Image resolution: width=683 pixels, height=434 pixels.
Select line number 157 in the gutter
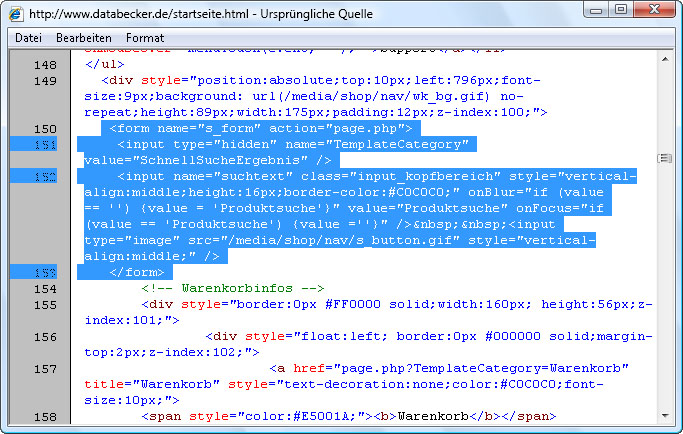[44, 369]
